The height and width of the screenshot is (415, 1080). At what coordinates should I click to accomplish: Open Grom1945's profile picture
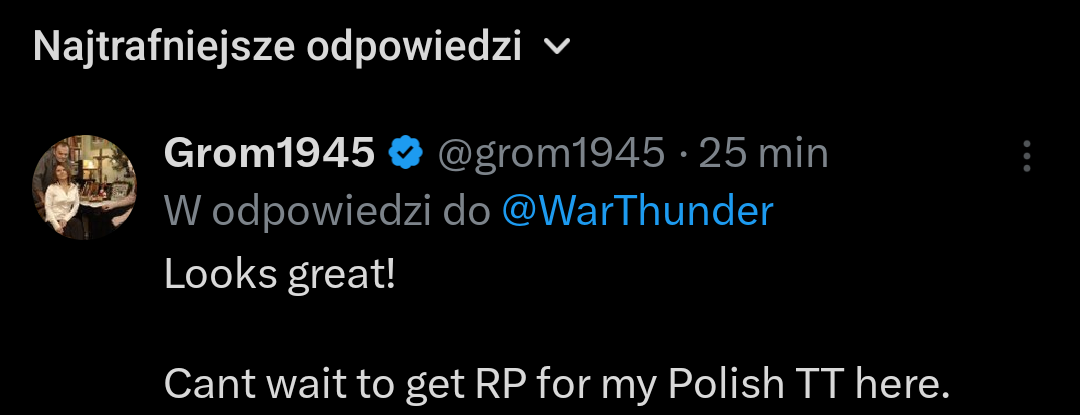click(85, 186)
